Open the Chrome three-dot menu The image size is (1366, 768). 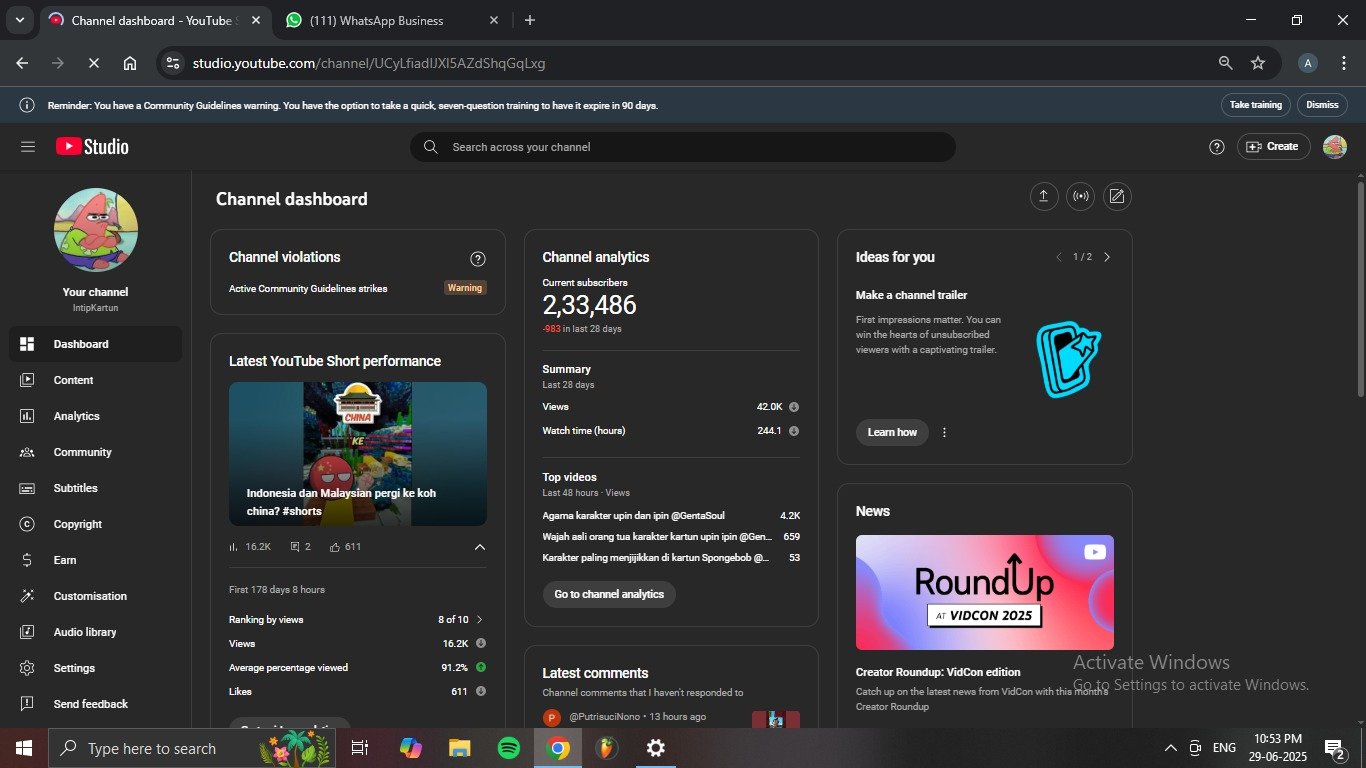[1342, 63]
